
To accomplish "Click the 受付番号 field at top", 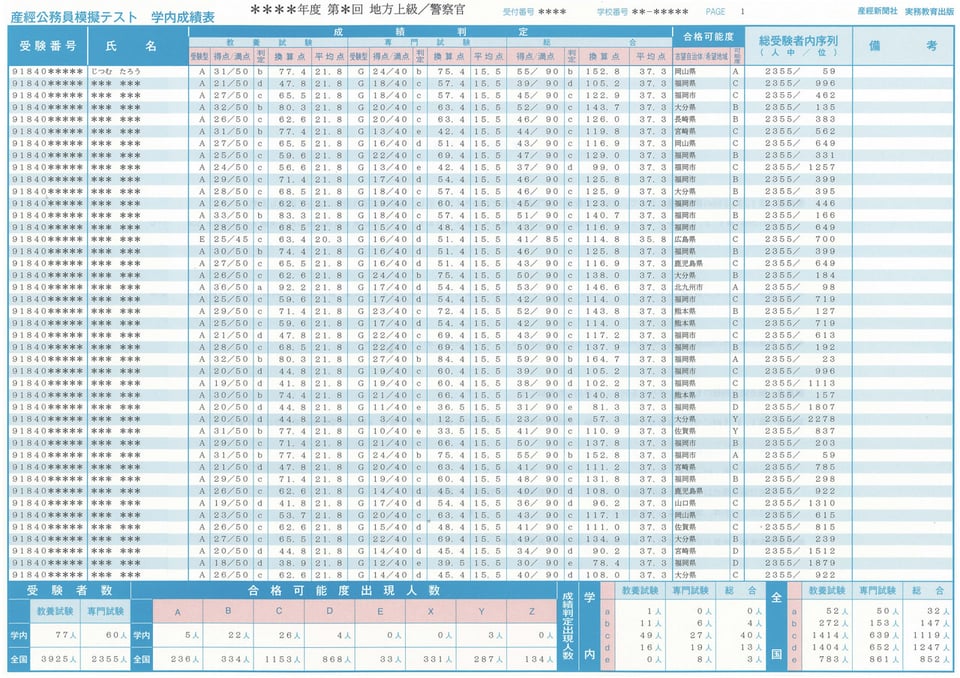I will (x=536, y=11).
